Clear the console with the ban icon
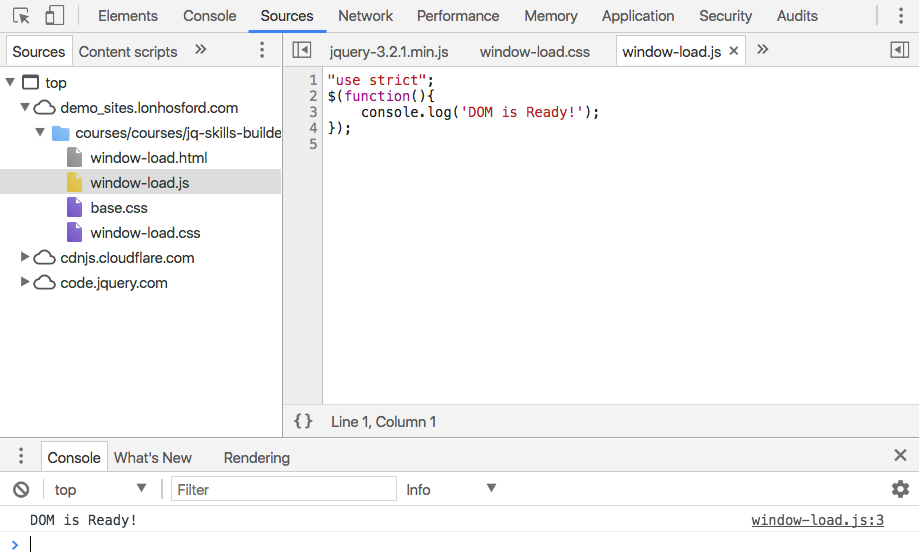 tap(21, 489)
